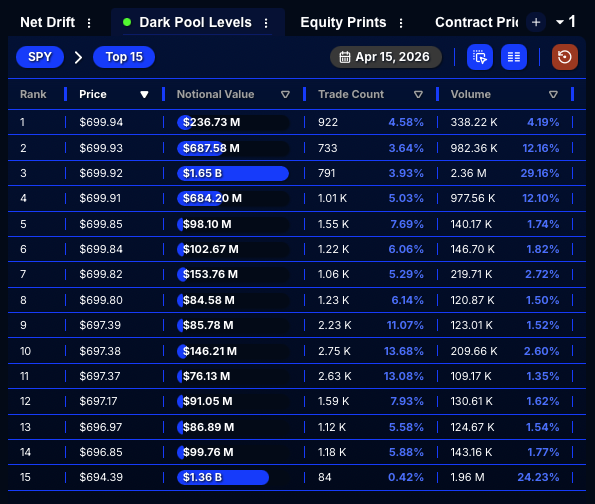Click the $1.65 B notional bar
Screen dimensions: 595x504
pyautogui.click(x=233, y=173)
